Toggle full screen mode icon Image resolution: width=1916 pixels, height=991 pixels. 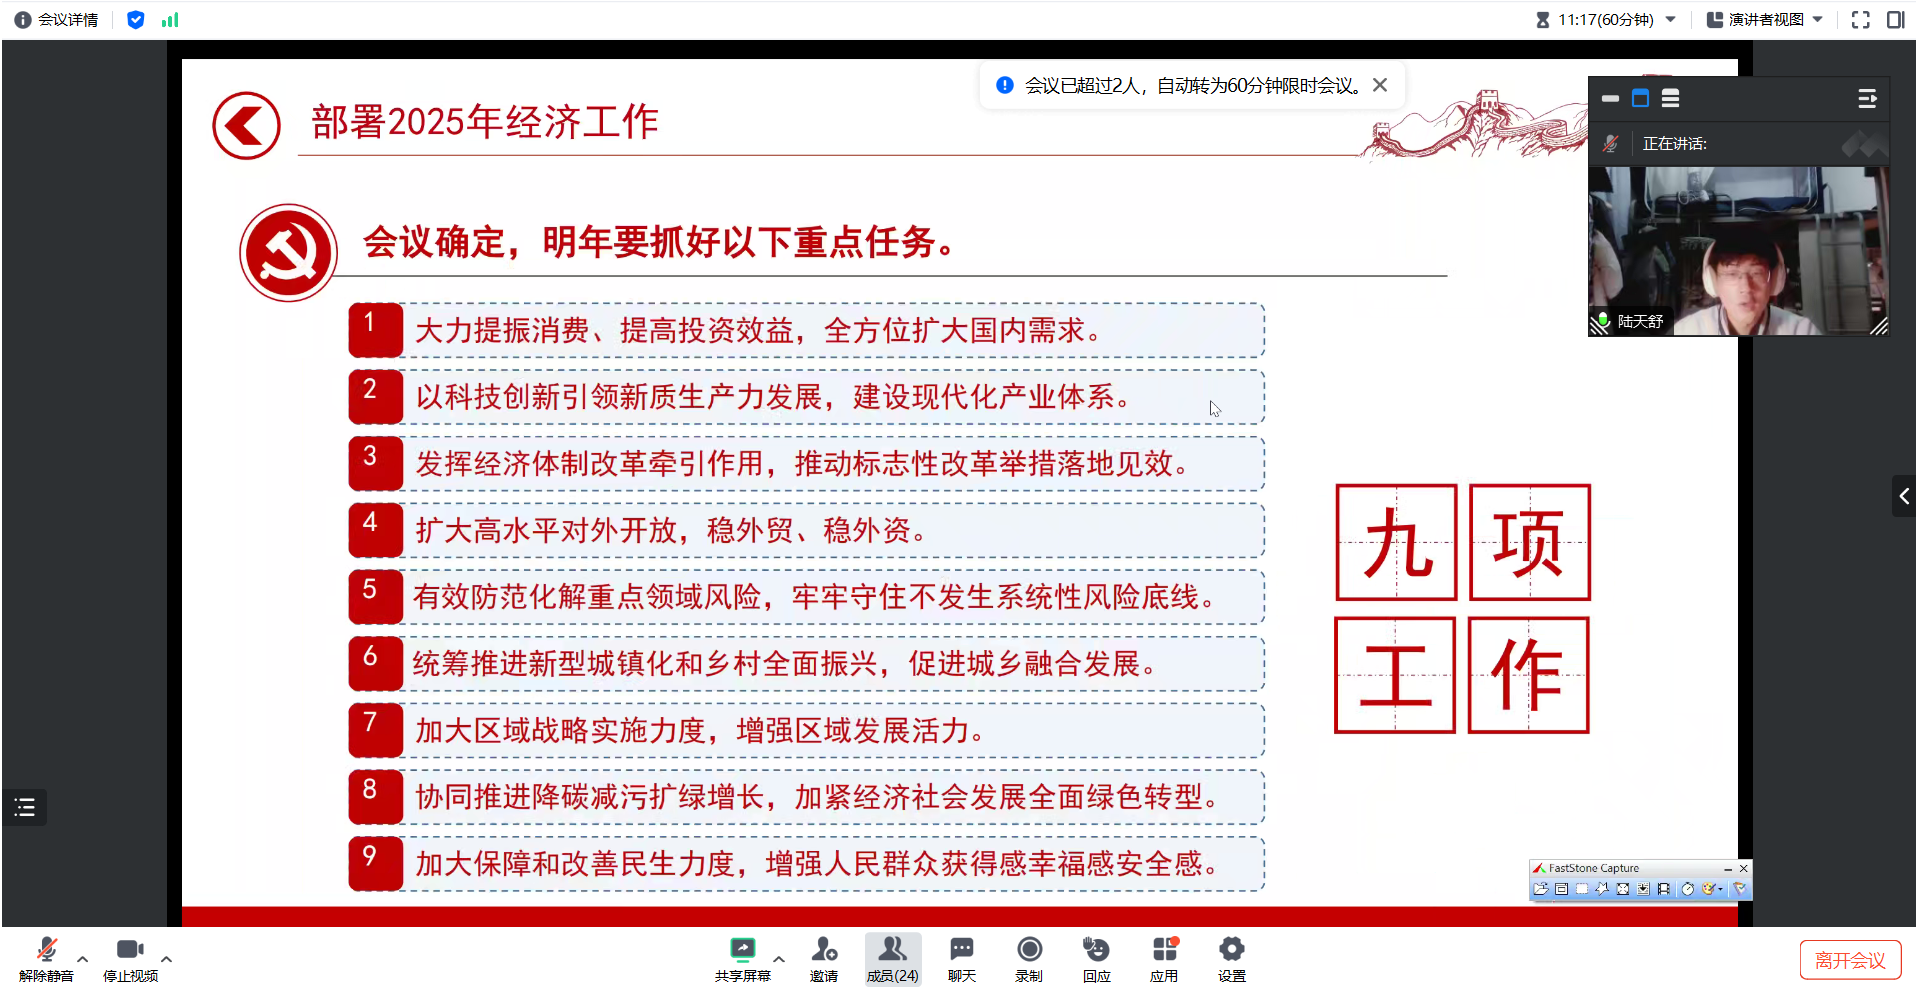[1860, 20]
